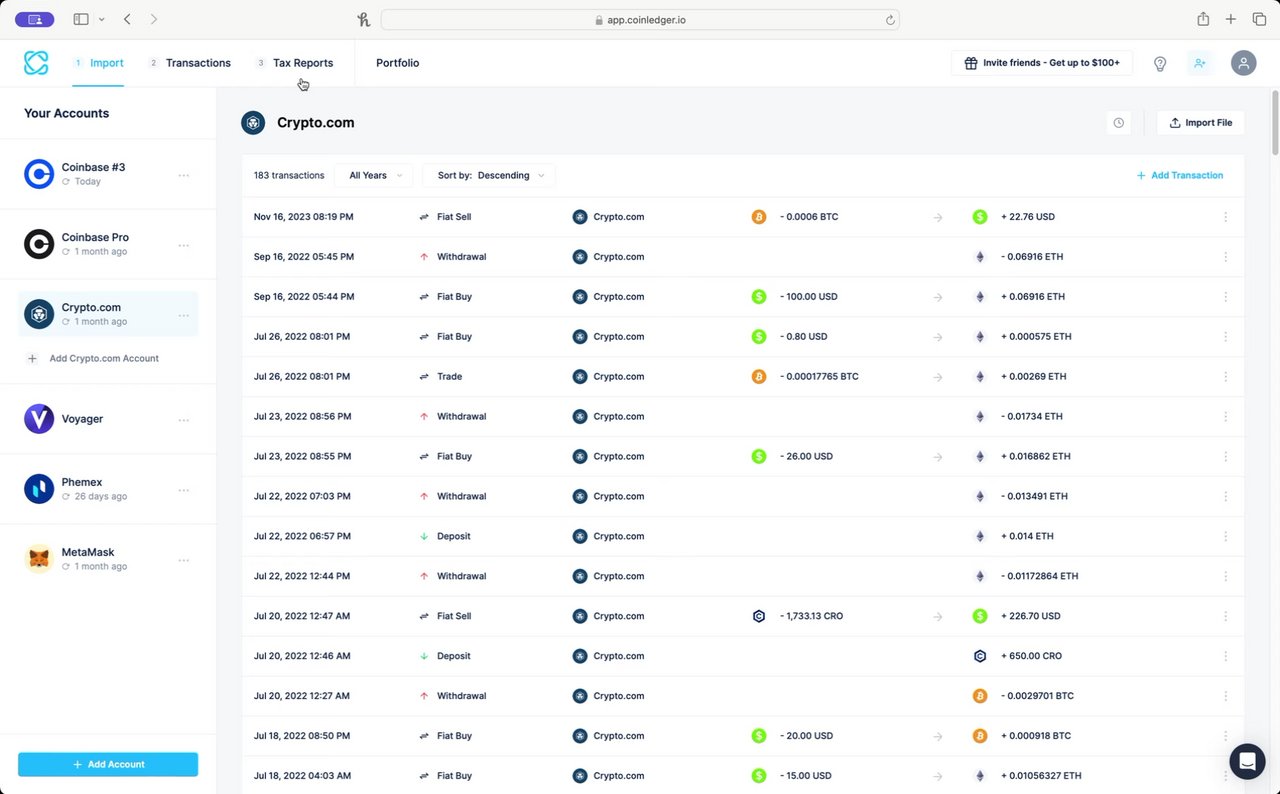1280x794 pixels.
Task: Open menu for Sep 16, 2022 05:45 PM withdrawal
Action: point(1226,257)
